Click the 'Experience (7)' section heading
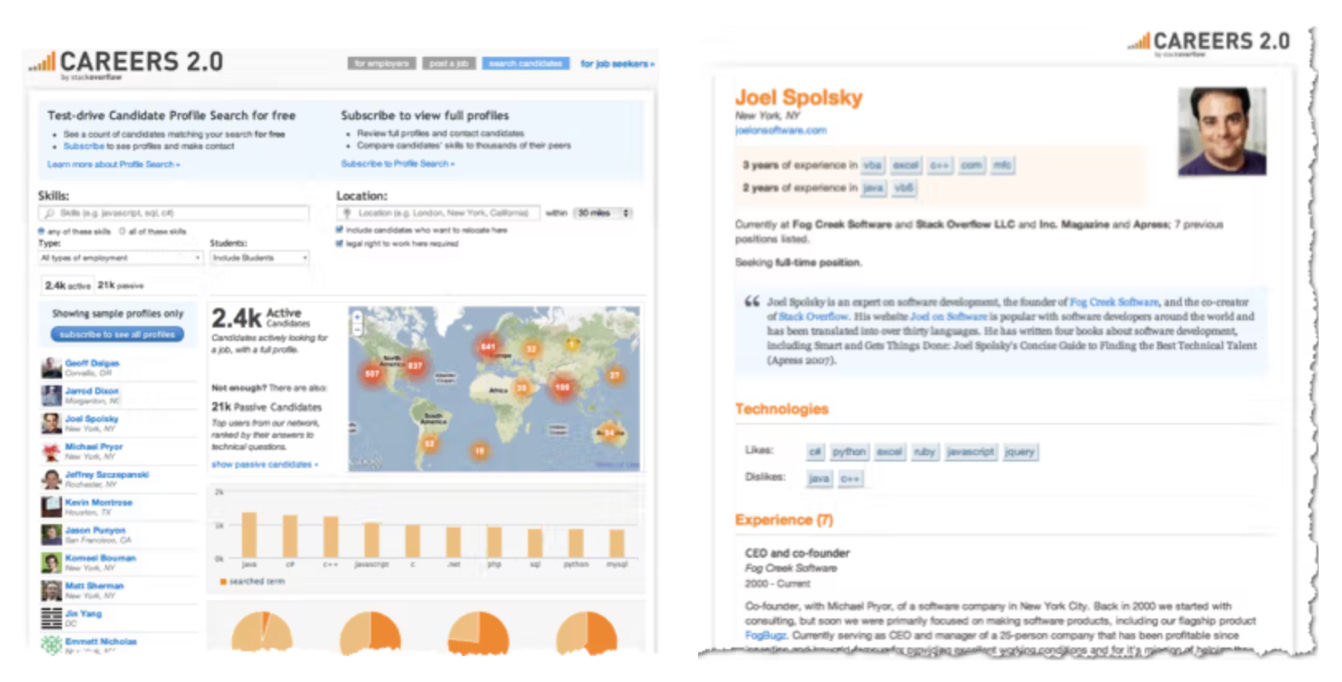Image resolution: width=1342 pixels, height=682 pixels. point(783,520)
